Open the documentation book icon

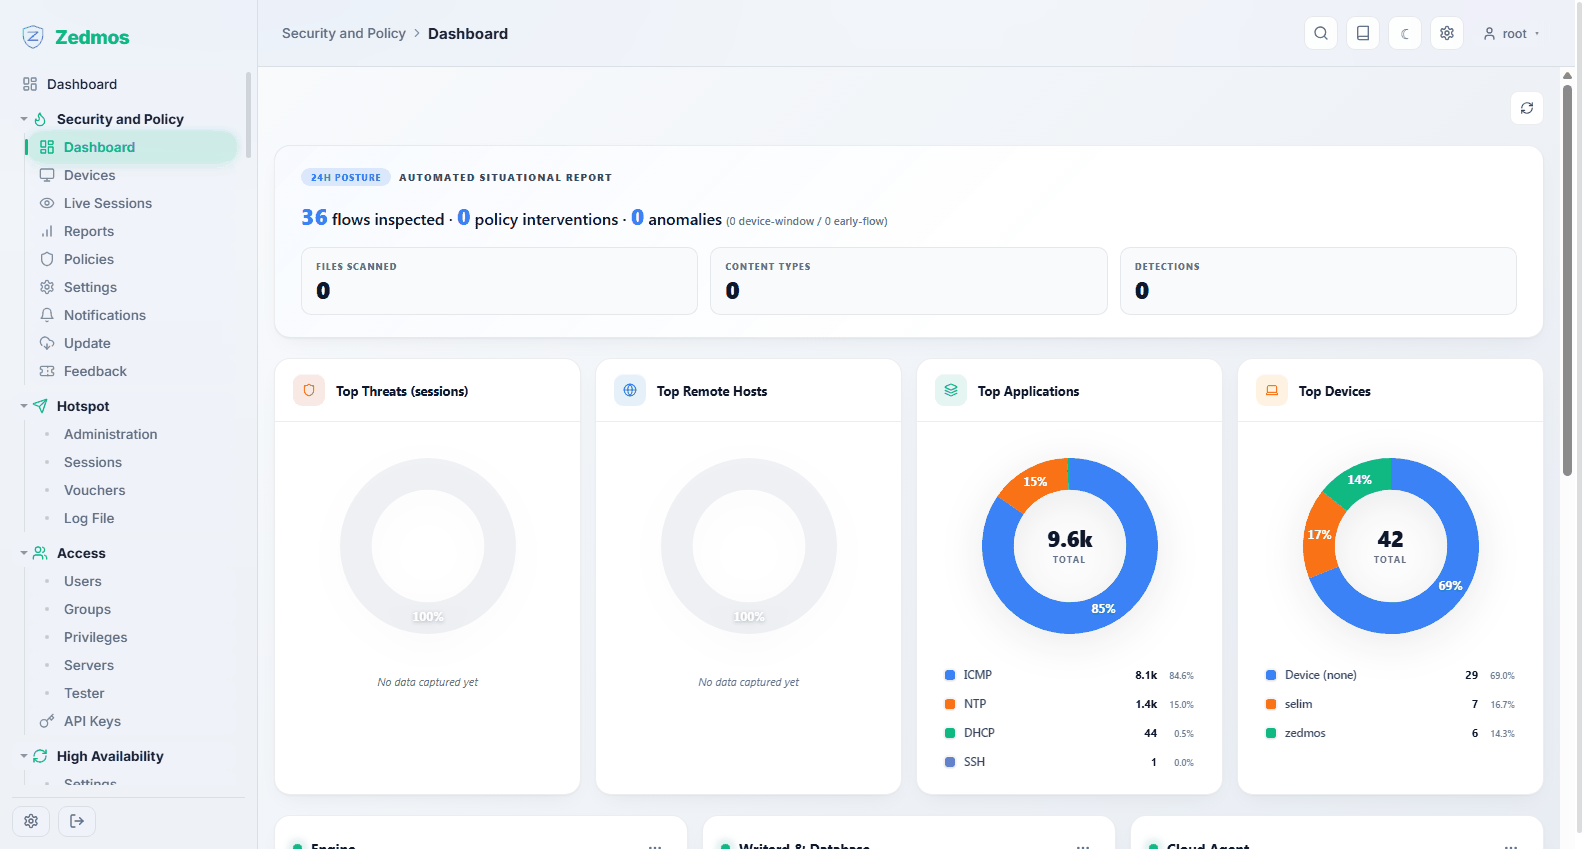pos(1363,33)
